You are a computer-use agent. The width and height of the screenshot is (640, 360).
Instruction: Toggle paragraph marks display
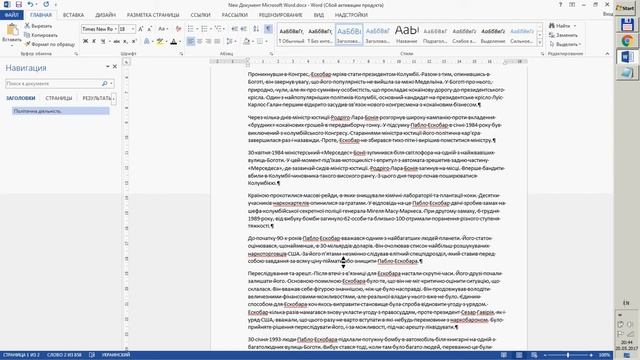click(268, 29)
